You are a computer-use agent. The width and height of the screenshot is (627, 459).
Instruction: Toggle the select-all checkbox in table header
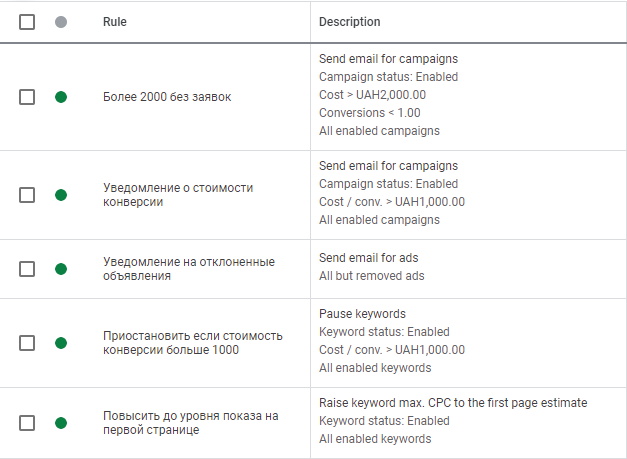(27, 22)
